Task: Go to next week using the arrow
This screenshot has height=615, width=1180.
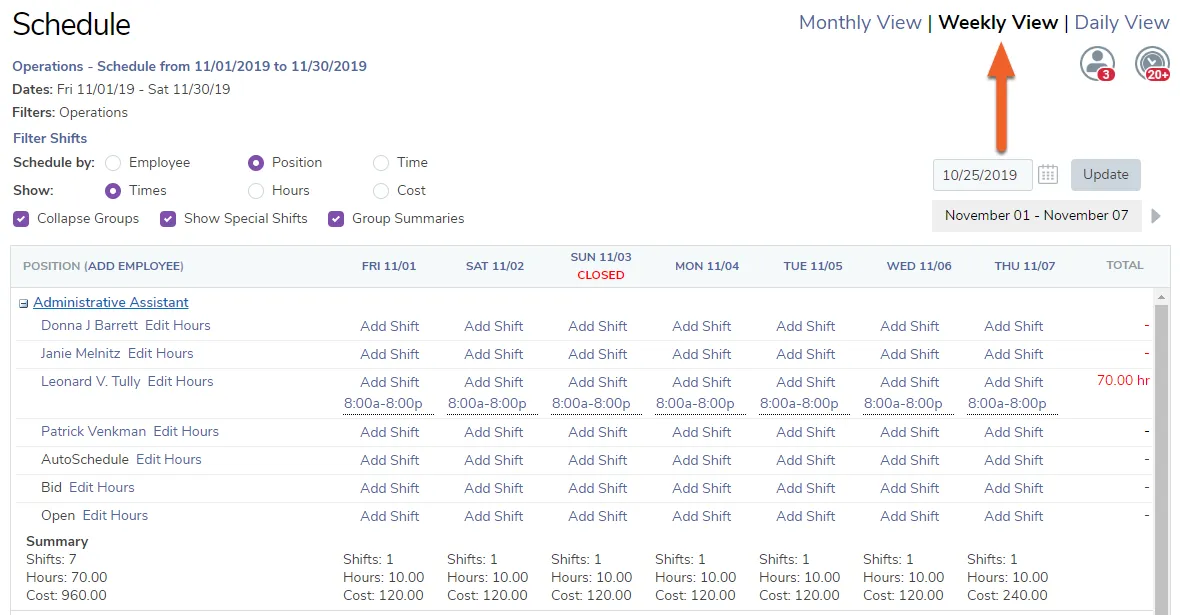Action: click(x=1156, y=217)
